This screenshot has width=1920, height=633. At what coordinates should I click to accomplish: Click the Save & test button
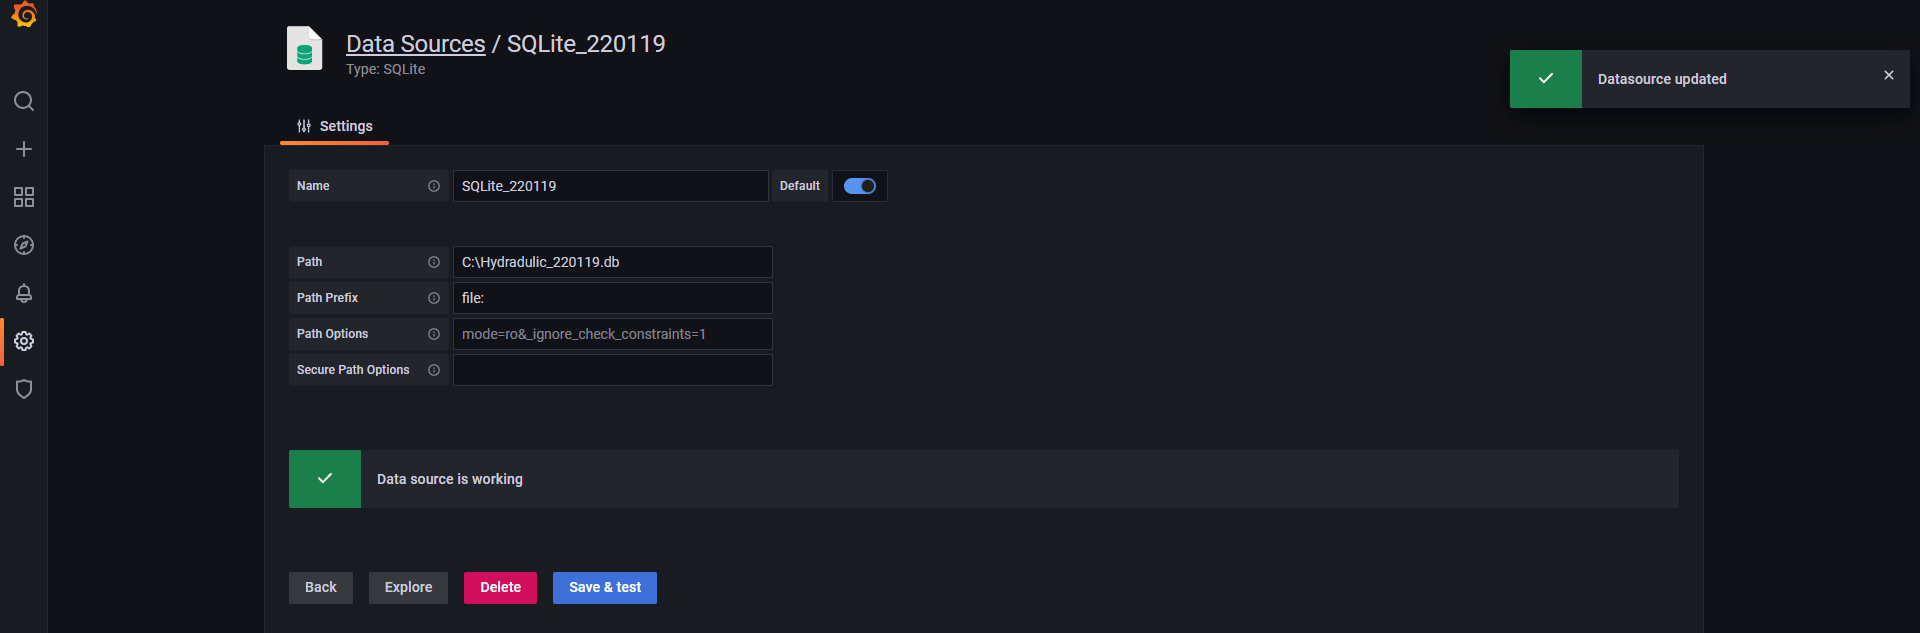click(x=605, y=588)
